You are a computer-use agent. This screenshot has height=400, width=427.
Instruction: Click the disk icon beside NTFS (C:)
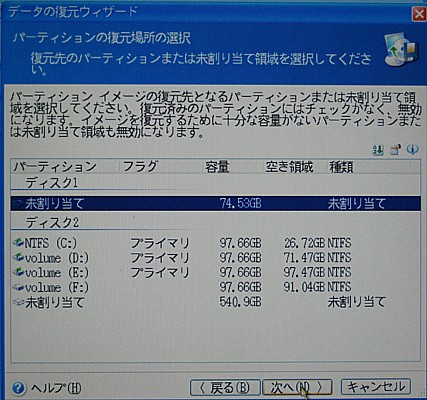(18, 243)
